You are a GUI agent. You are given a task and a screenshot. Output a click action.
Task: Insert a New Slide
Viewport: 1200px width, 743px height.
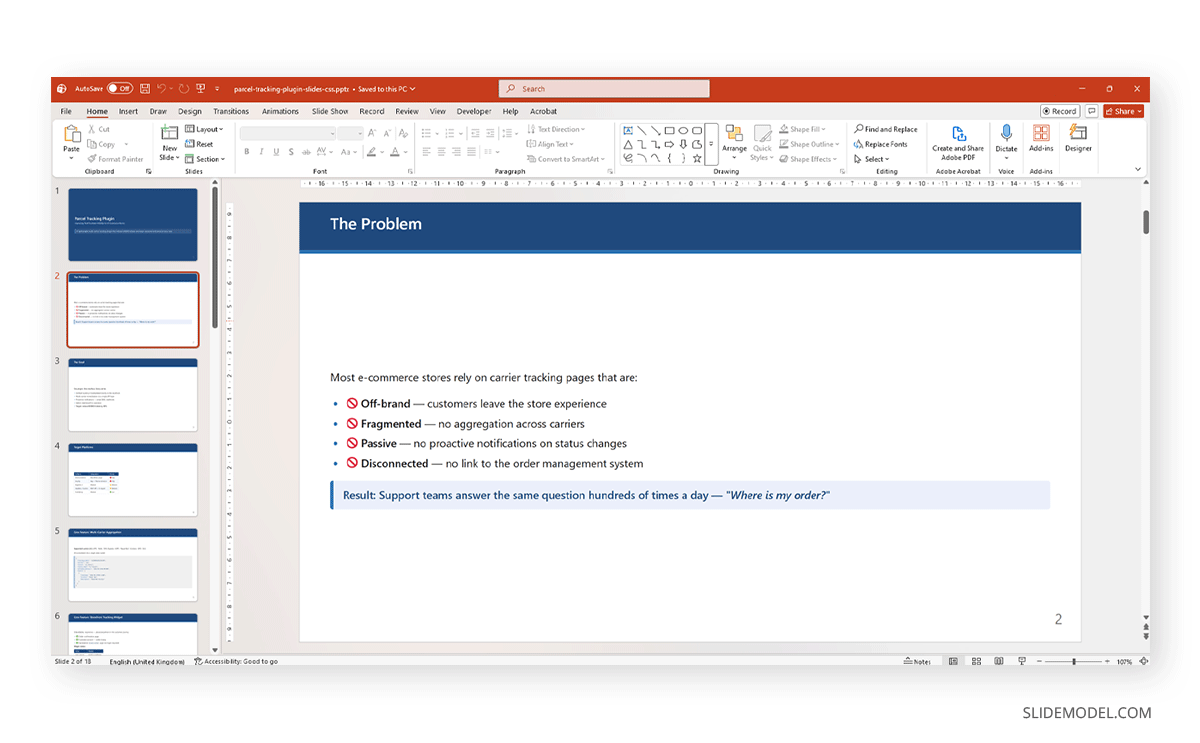pos(169,142)
